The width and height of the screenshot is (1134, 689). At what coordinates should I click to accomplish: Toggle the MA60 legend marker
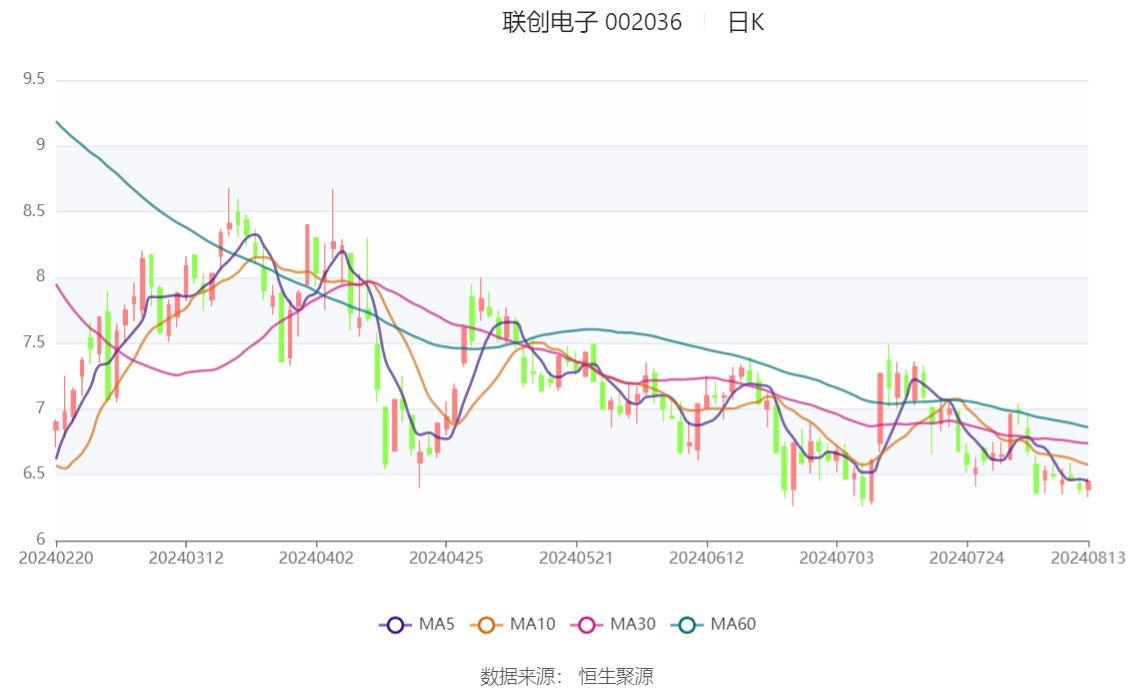click(x=687, y=625)
